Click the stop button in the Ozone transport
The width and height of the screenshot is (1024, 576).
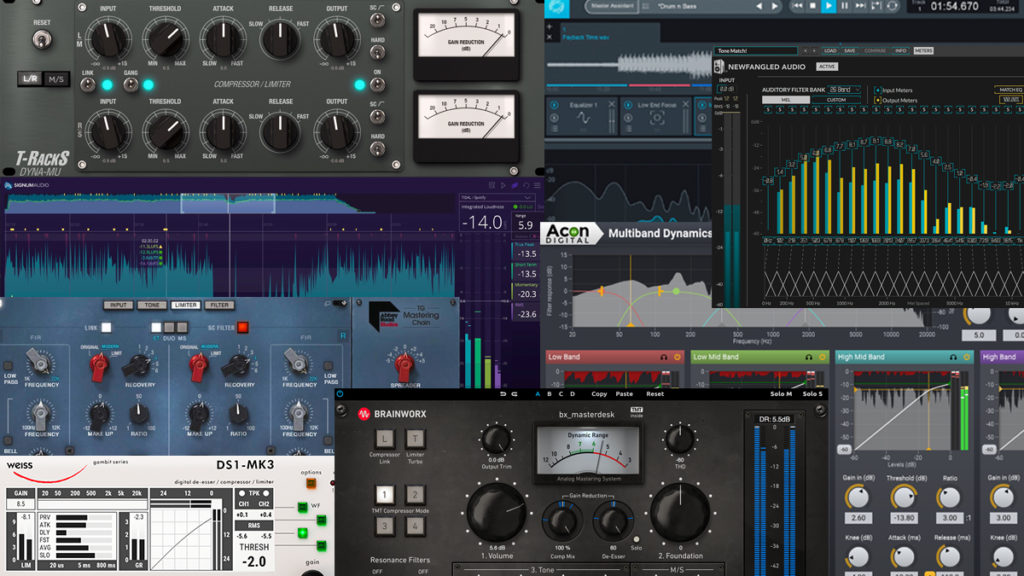point(812,6)
